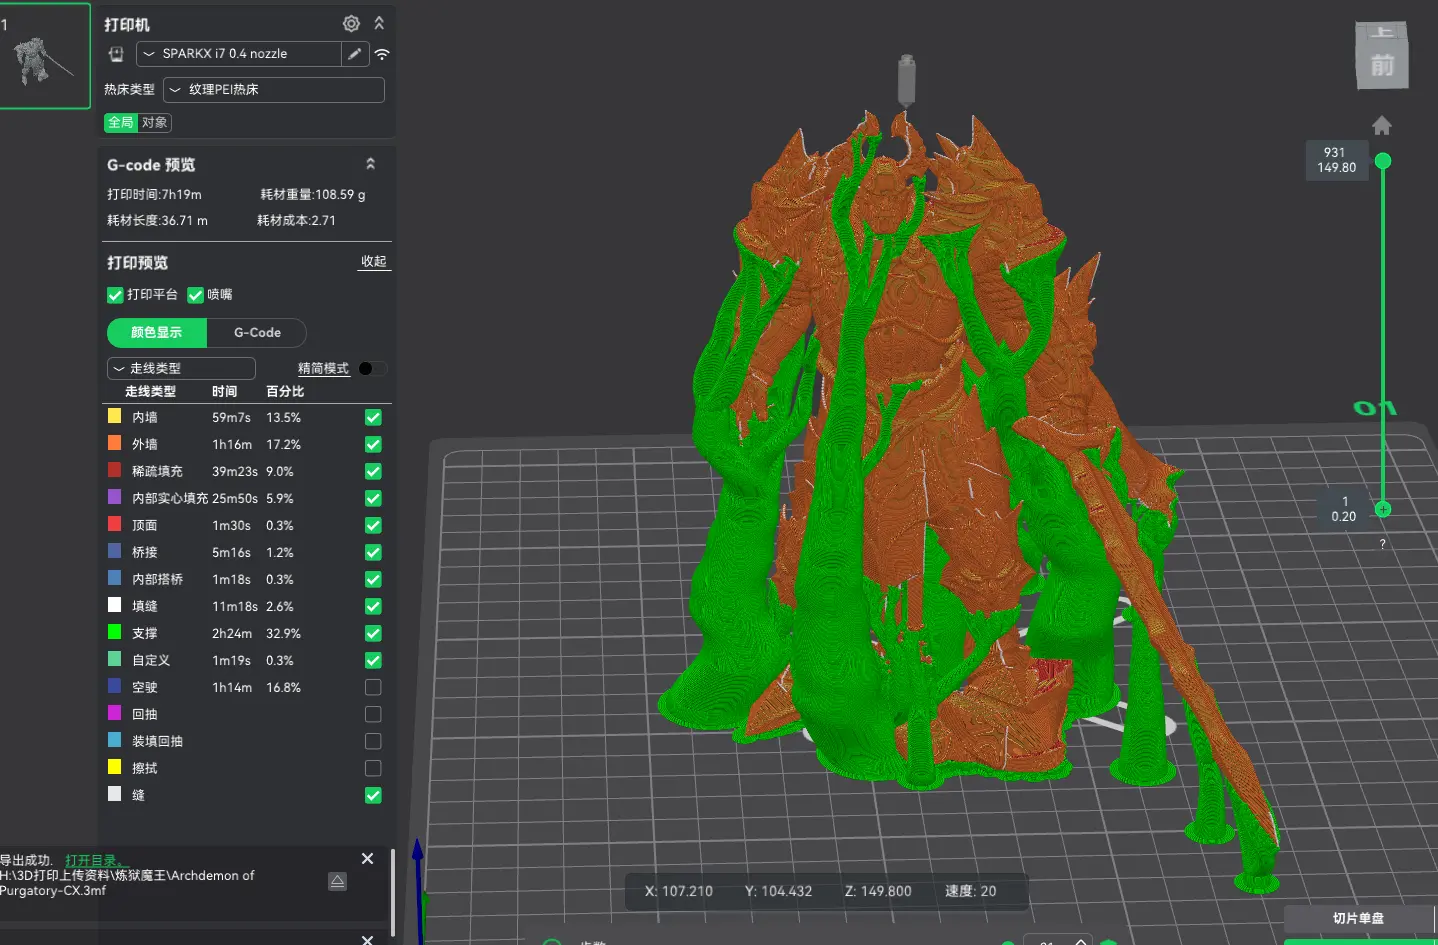Enable the 空驶 travel line visibility
This screenshot has width=1438, height=945.
tap(373, 687)
